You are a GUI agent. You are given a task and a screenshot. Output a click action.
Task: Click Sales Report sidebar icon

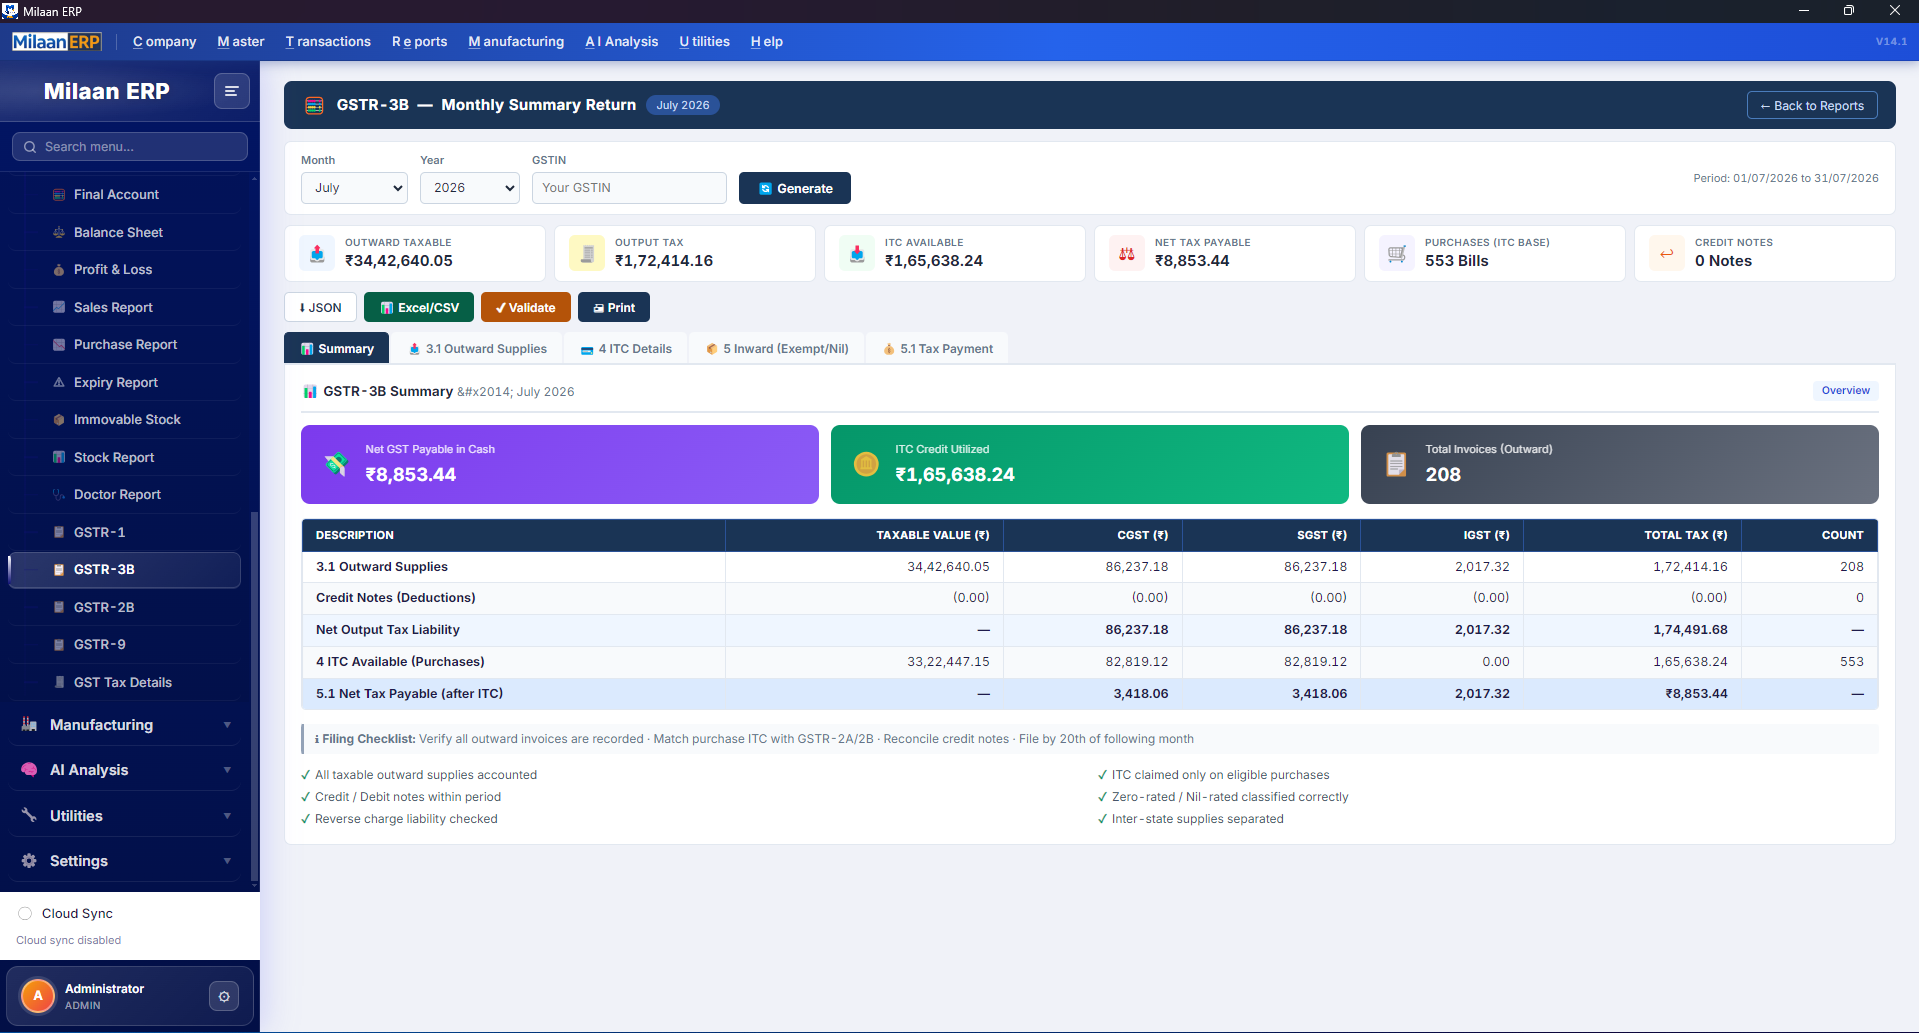(x=59, y=307)
